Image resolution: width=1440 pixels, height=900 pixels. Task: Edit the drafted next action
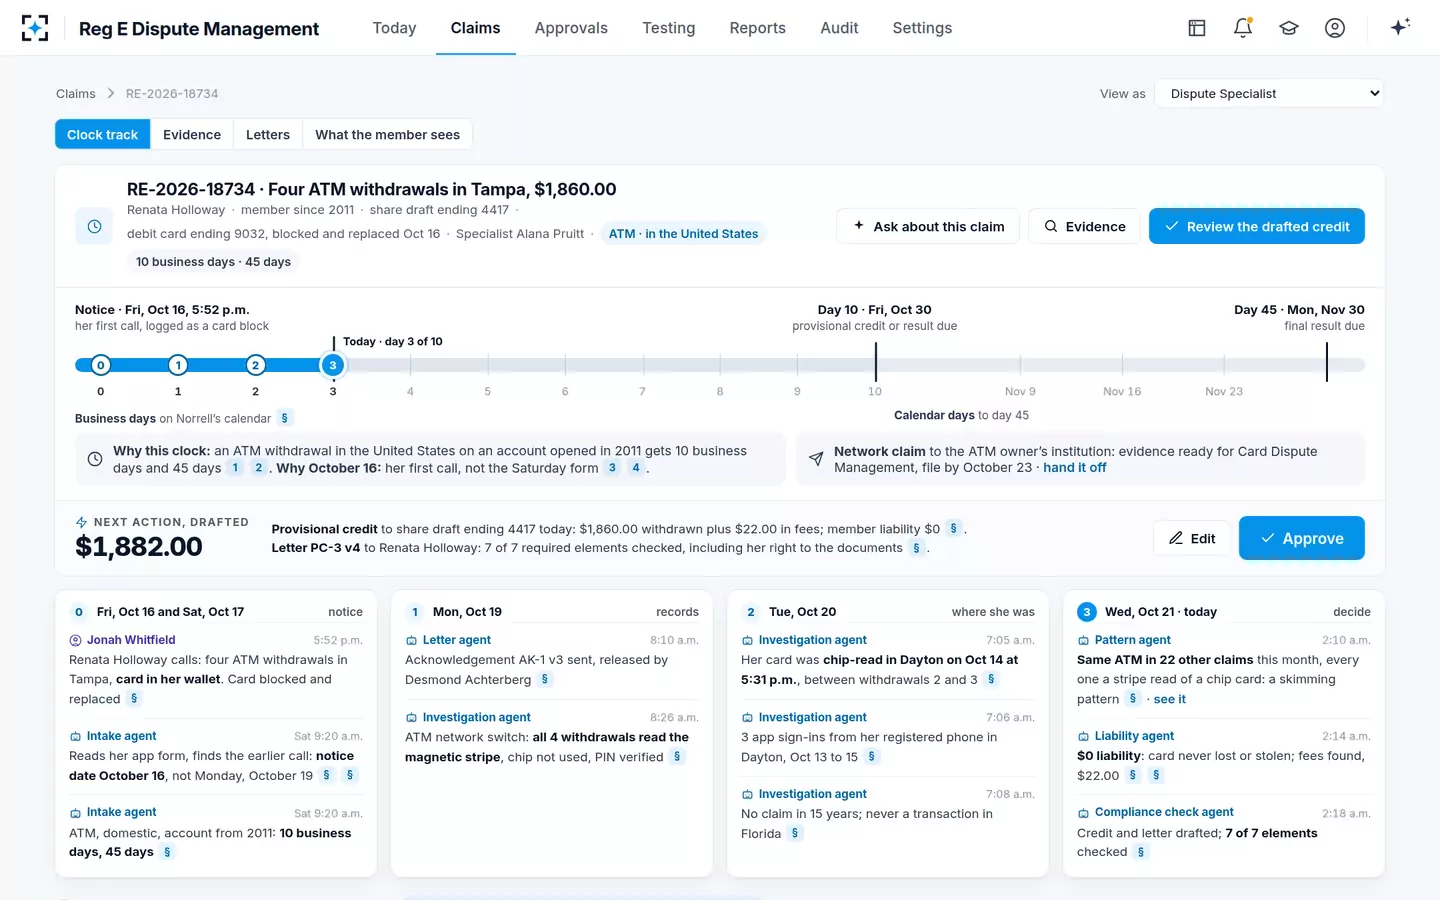pyautogui.click(x=1192, y=538)
